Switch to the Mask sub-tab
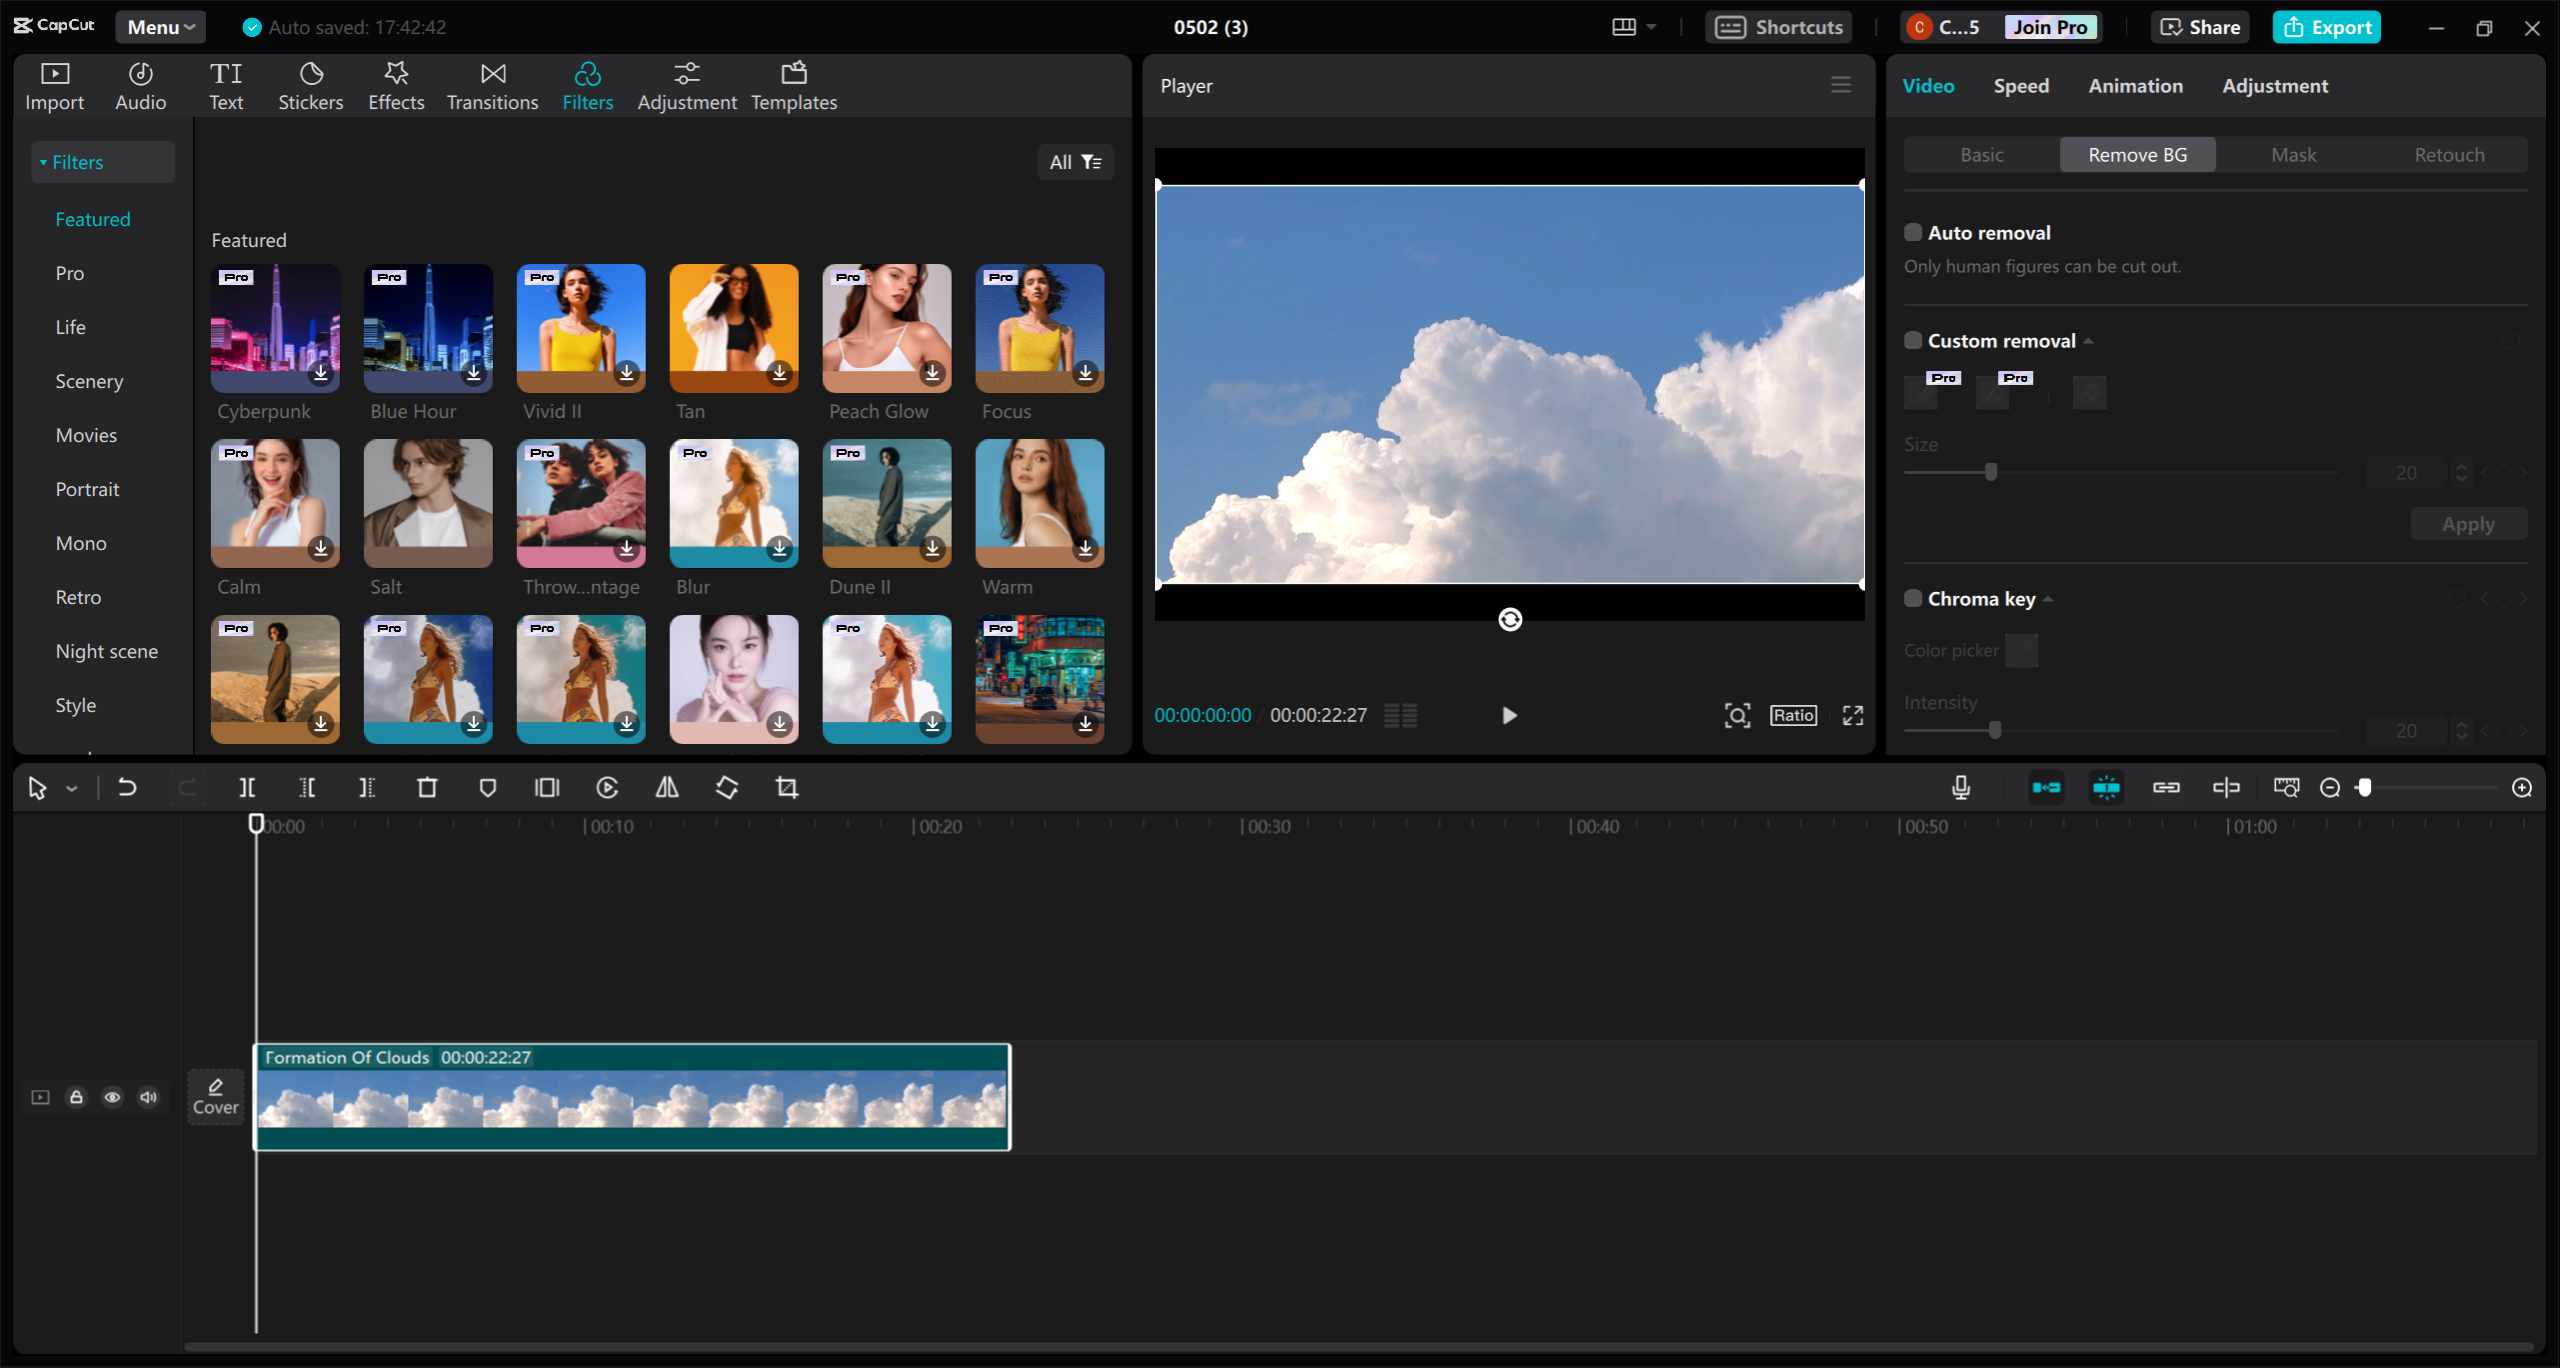This screenshot has width=2560, height=1368. 2293,155
